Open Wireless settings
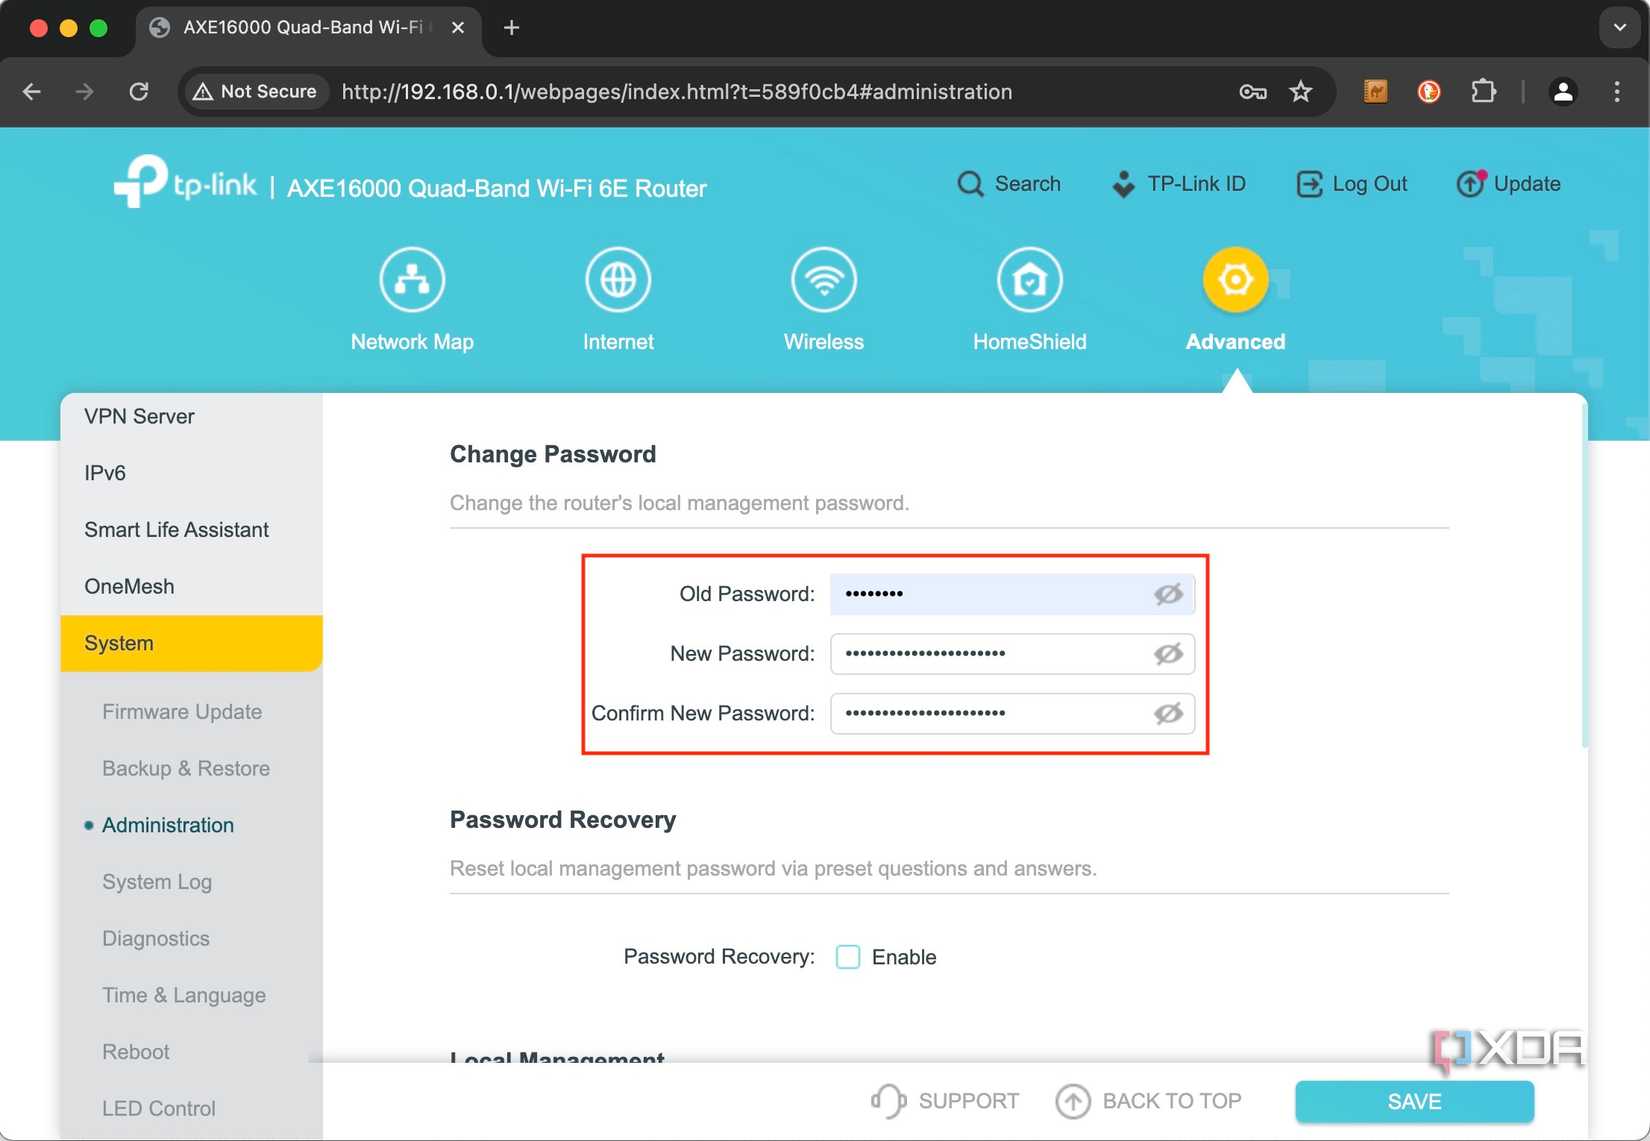 823,298
